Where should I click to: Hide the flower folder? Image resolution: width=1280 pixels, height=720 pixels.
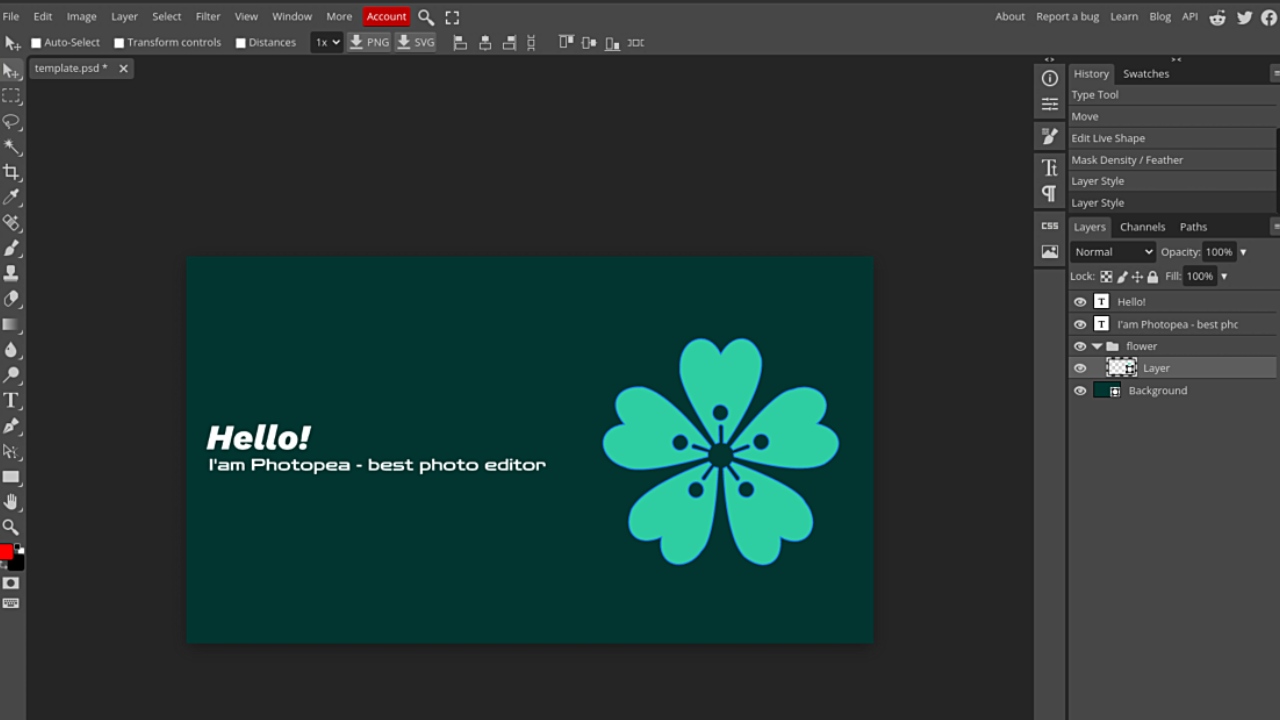[1080, 346]
